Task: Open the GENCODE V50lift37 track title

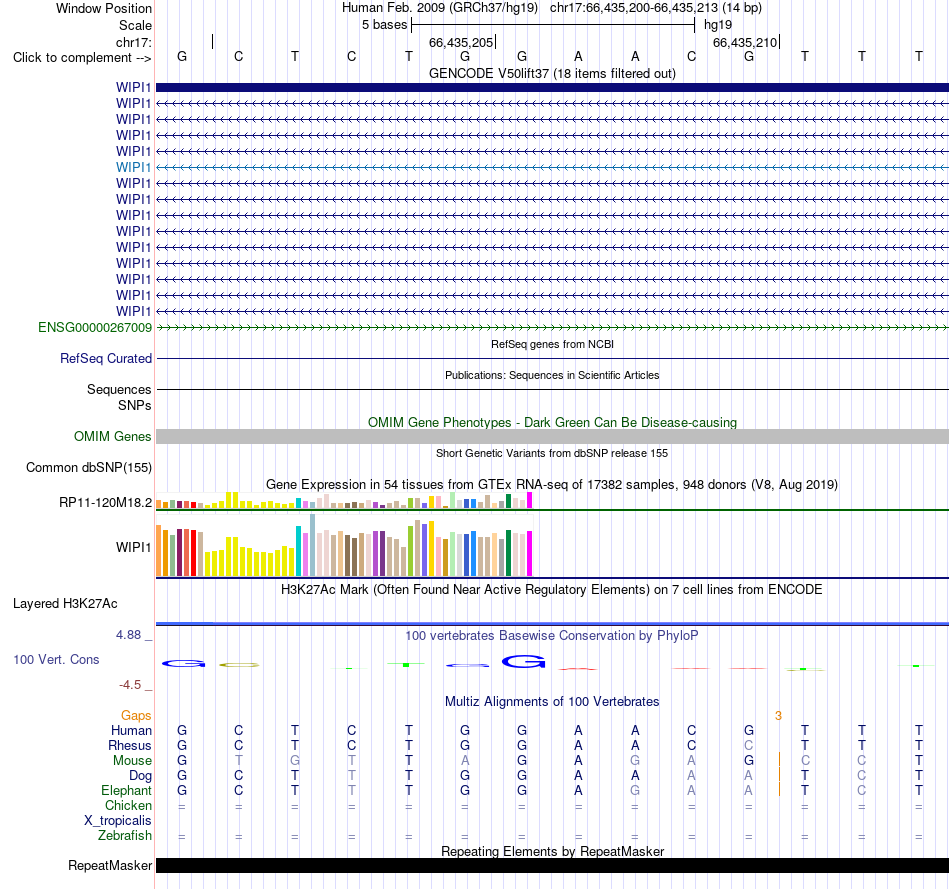Action: (x=552, y=73)
